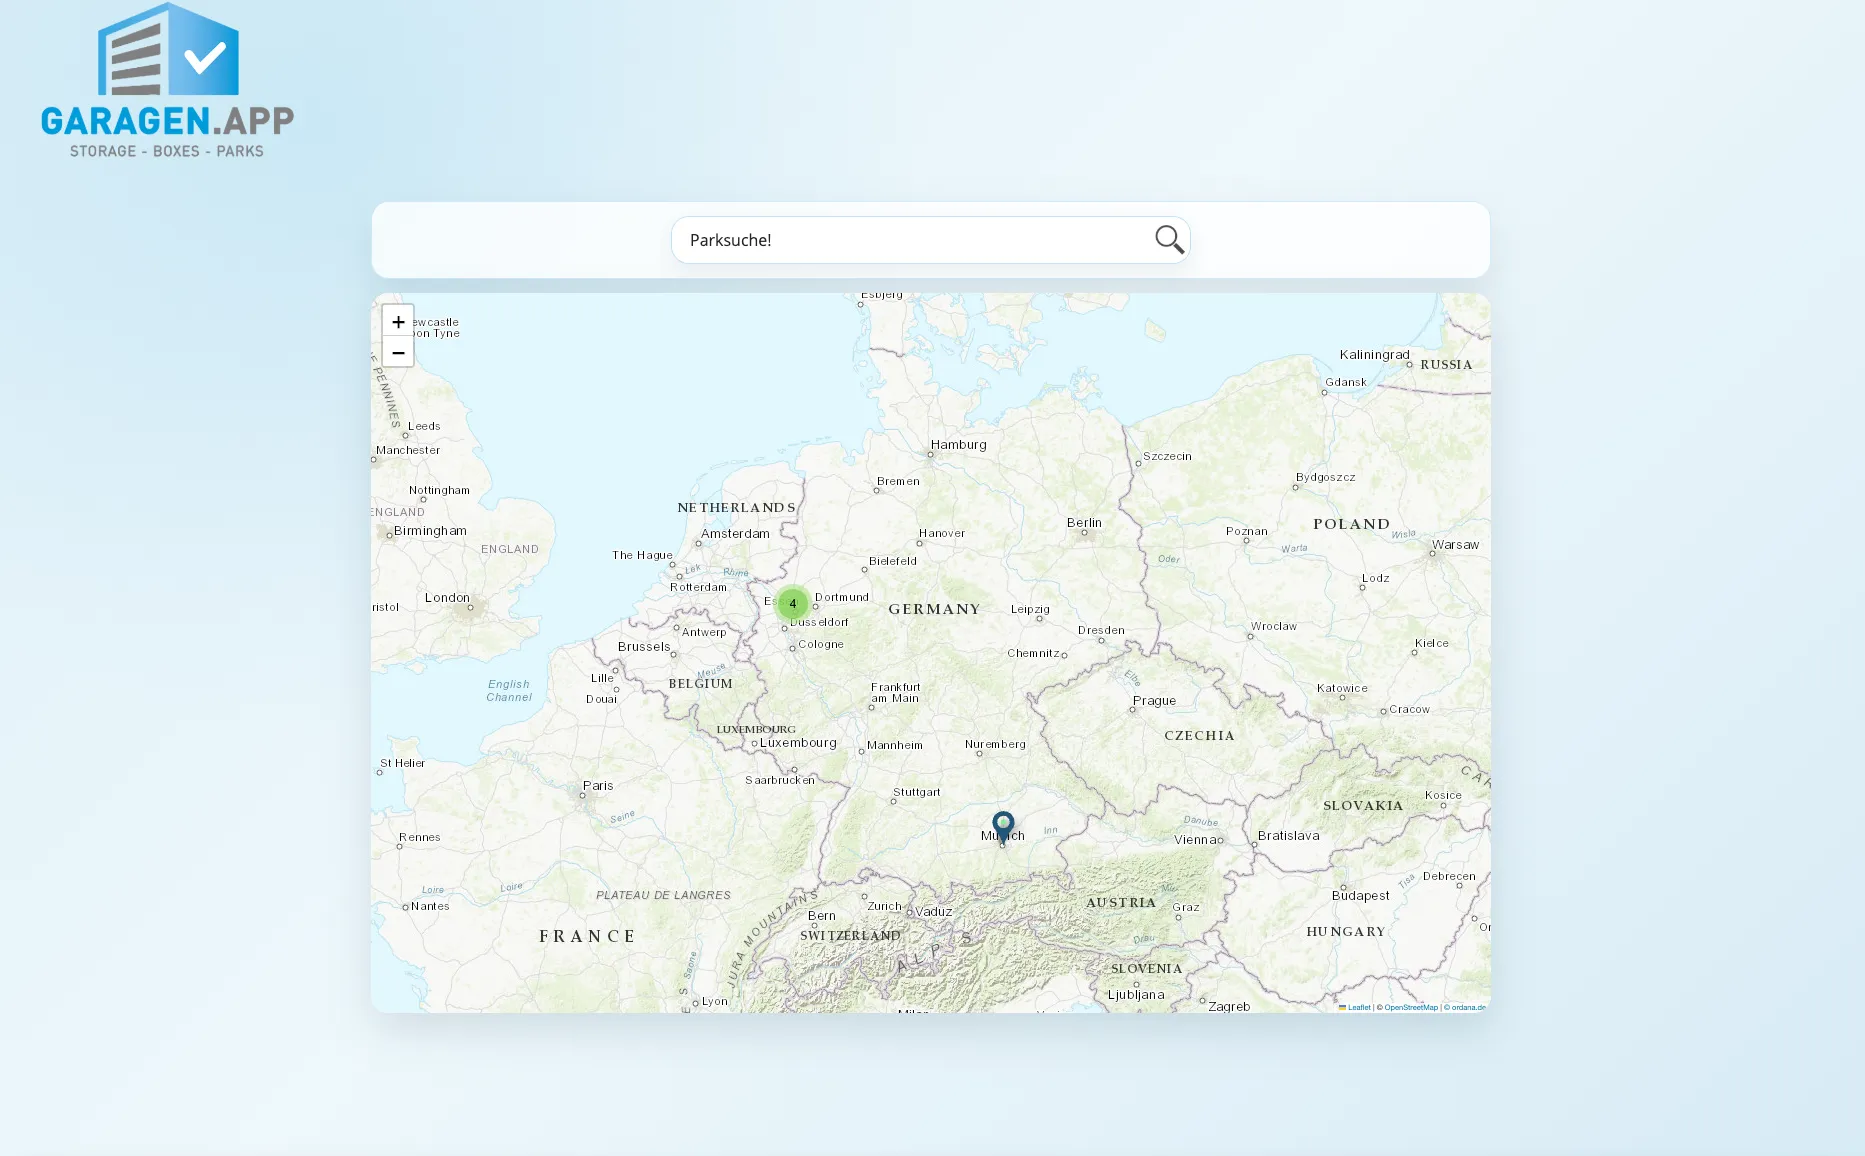Viewport: 1865px width, 1156px height.
Task: Click the Poznan label on map
Action: 1246,531
